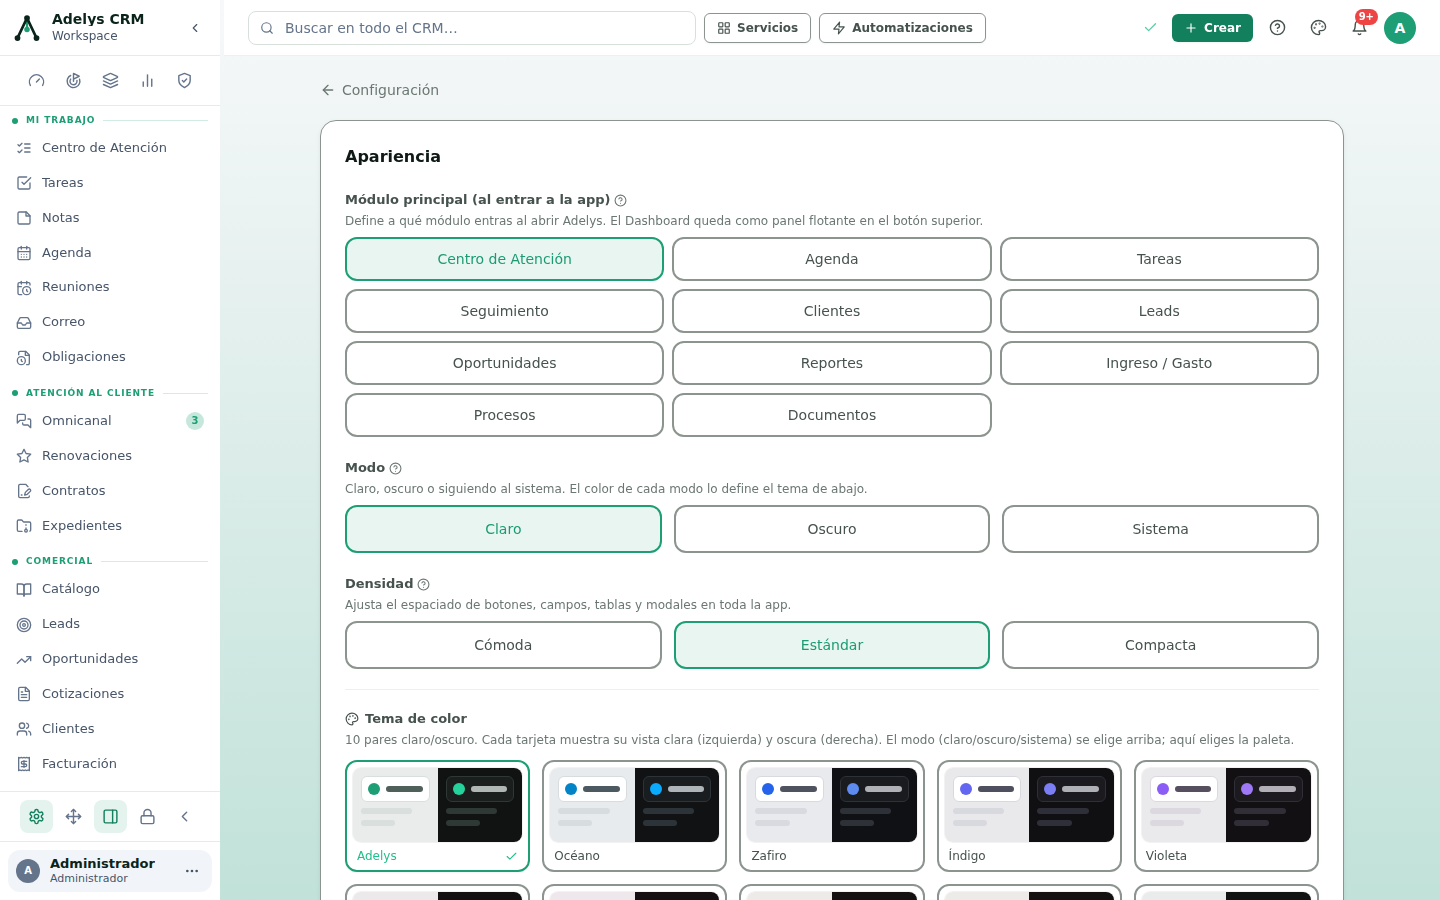Choose the Adelys color theme
The height and width of the screenshot is (900, 1440).
pyautogui.click(x=437, y=816)
